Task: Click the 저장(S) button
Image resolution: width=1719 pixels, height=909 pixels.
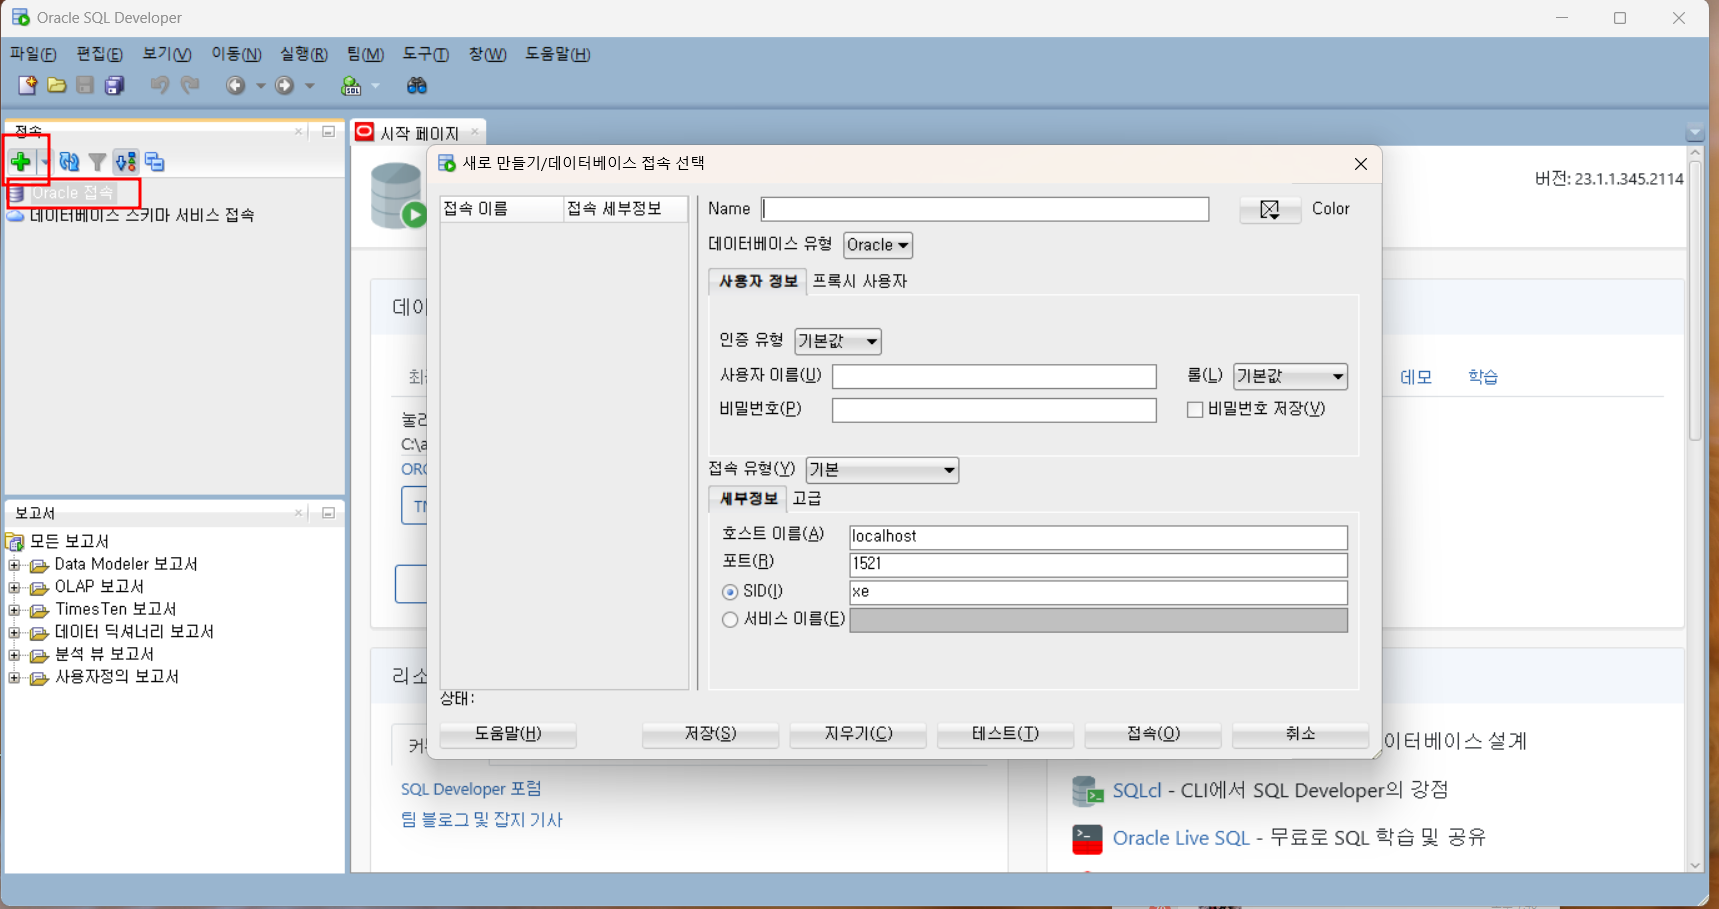Action: 710,734
